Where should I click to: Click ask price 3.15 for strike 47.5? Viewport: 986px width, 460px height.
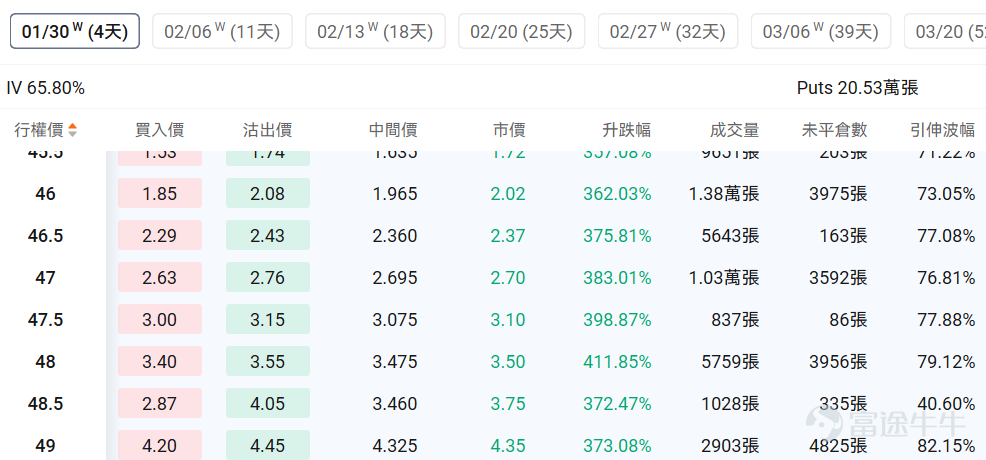pyautogui.click(x=268, y=320)
